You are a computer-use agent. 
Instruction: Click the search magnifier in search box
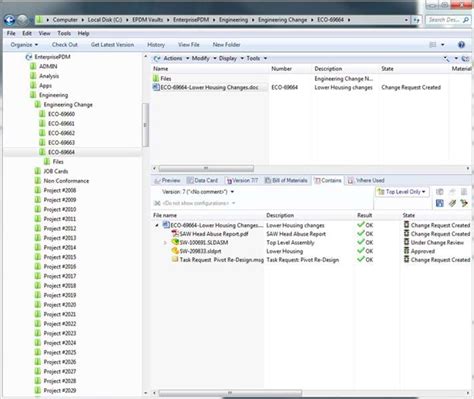point(466,20)
